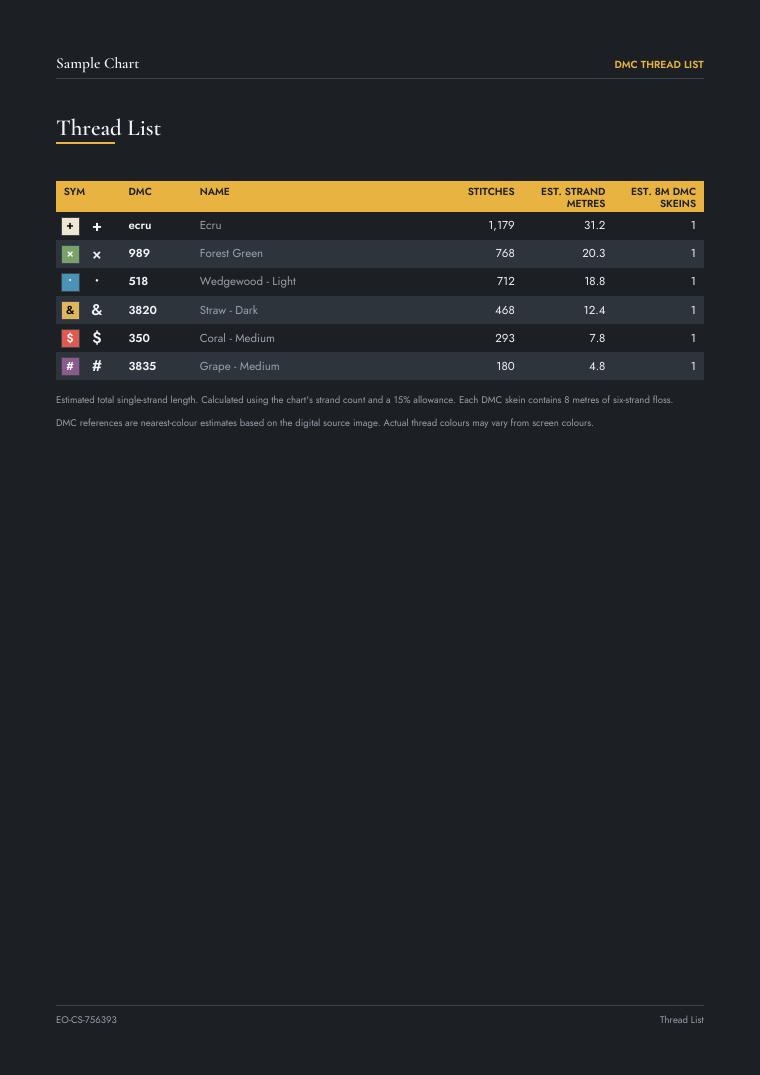
Task: Click the white ampersand symbol beside 3820
Action: (x=97, y=310)
